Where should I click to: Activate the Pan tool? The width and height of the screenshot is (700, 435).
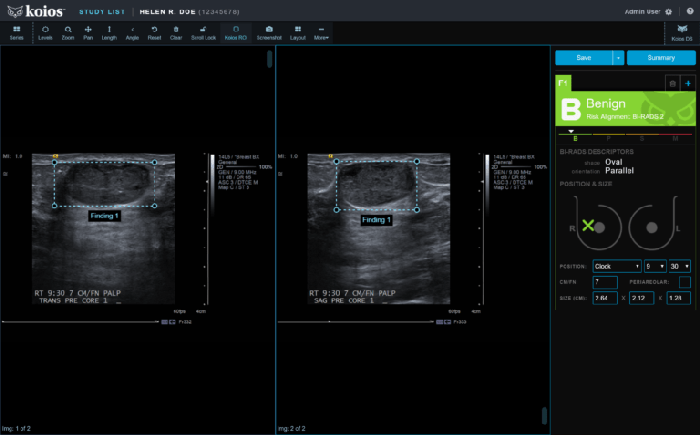point(88,32)
